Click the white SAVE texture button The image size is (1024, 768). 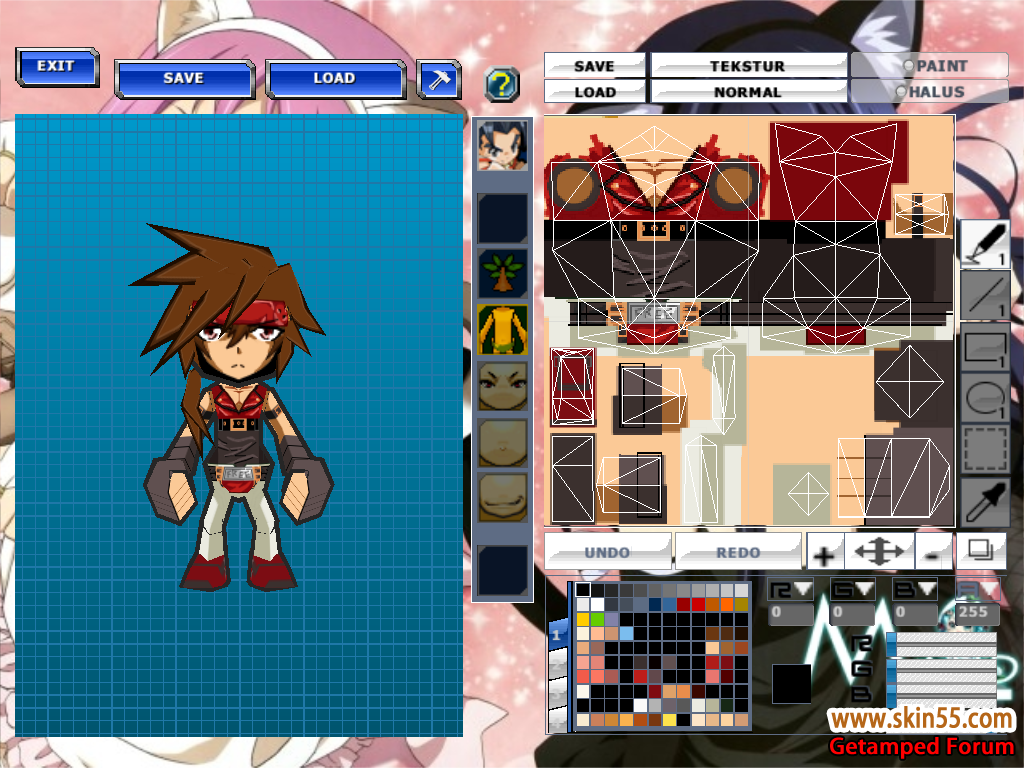[x=595, y=66]
